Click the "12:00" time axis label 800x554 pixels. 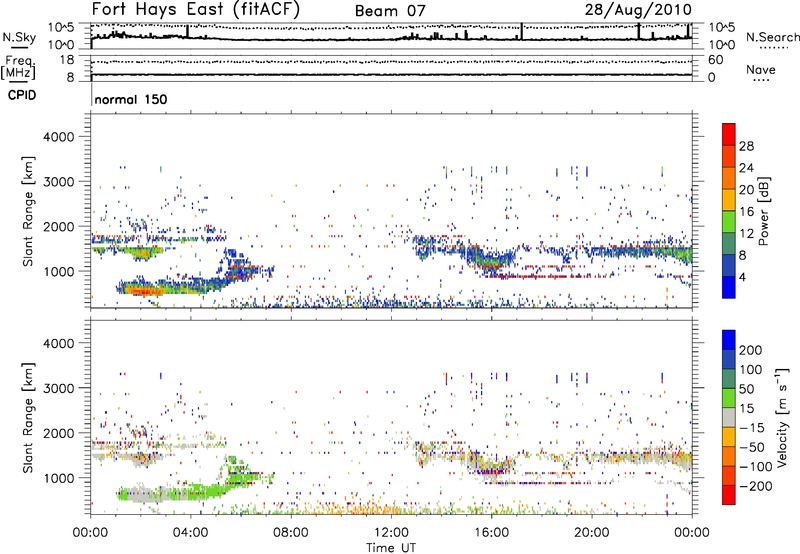tap(391, 533)
